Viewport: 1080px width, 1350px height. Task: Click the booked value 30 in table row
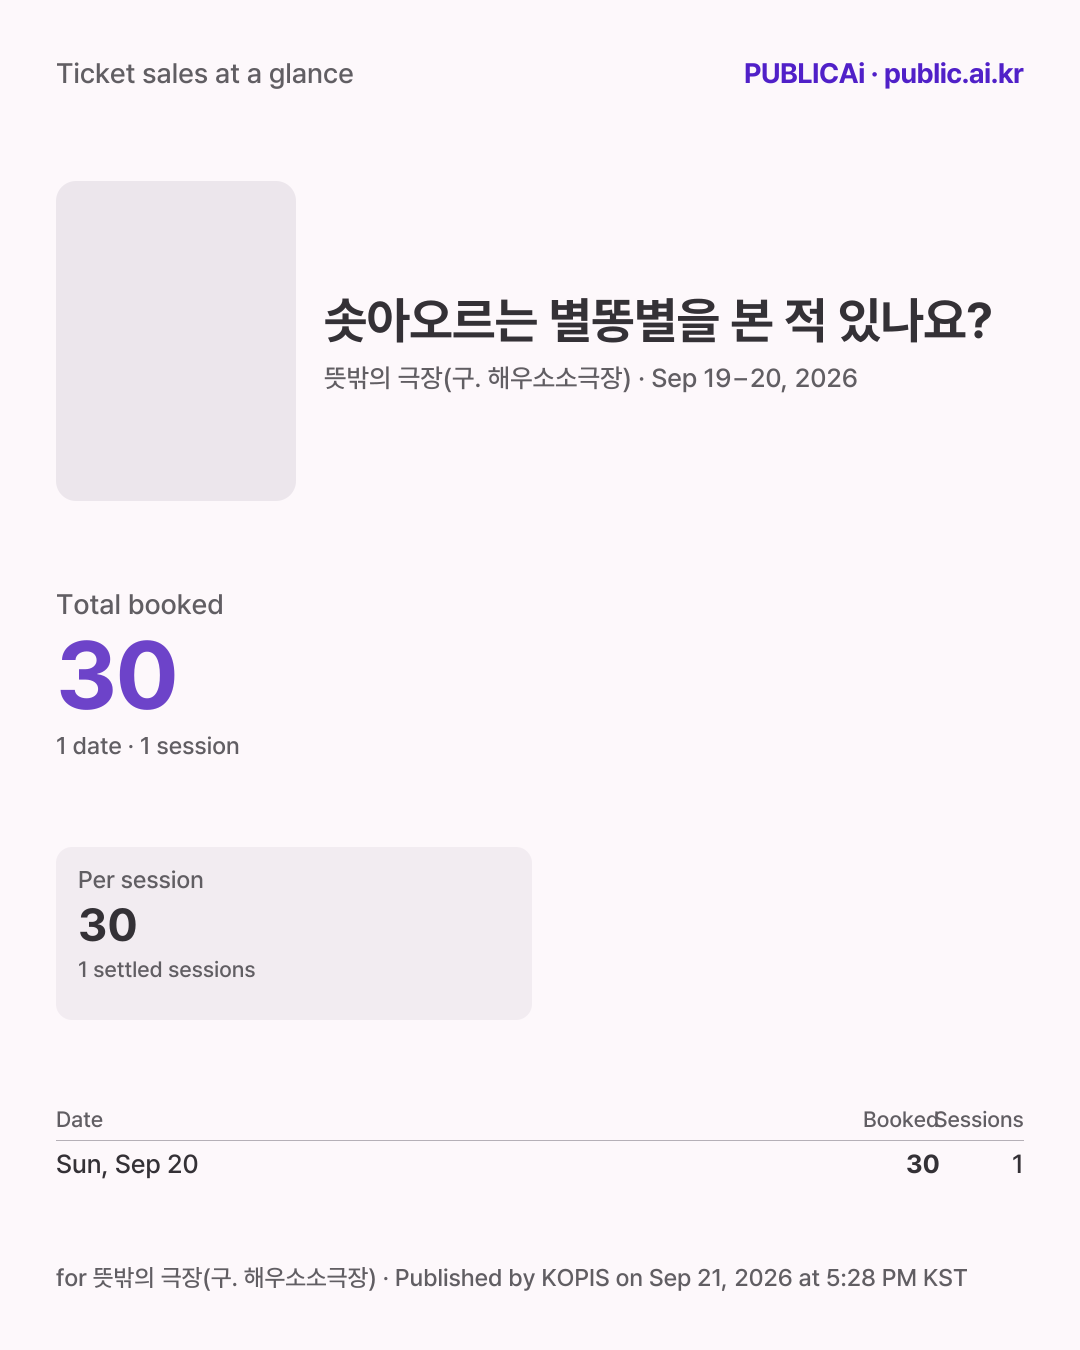click(923, 1164)
